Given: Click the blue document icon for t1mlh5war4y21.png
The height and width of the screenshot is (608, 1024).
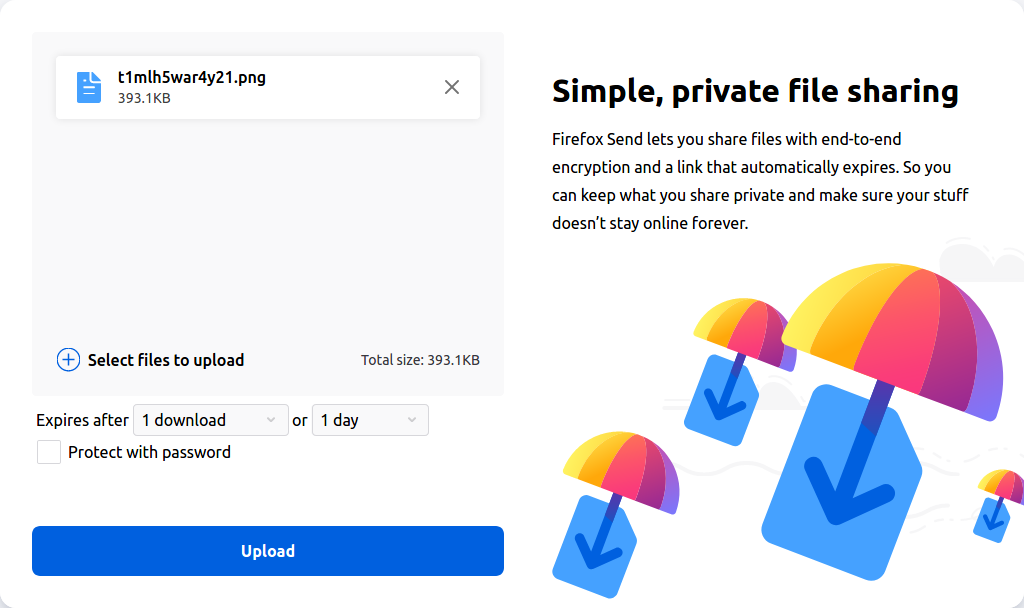Looking at the screenshot, I should (89, 87).
